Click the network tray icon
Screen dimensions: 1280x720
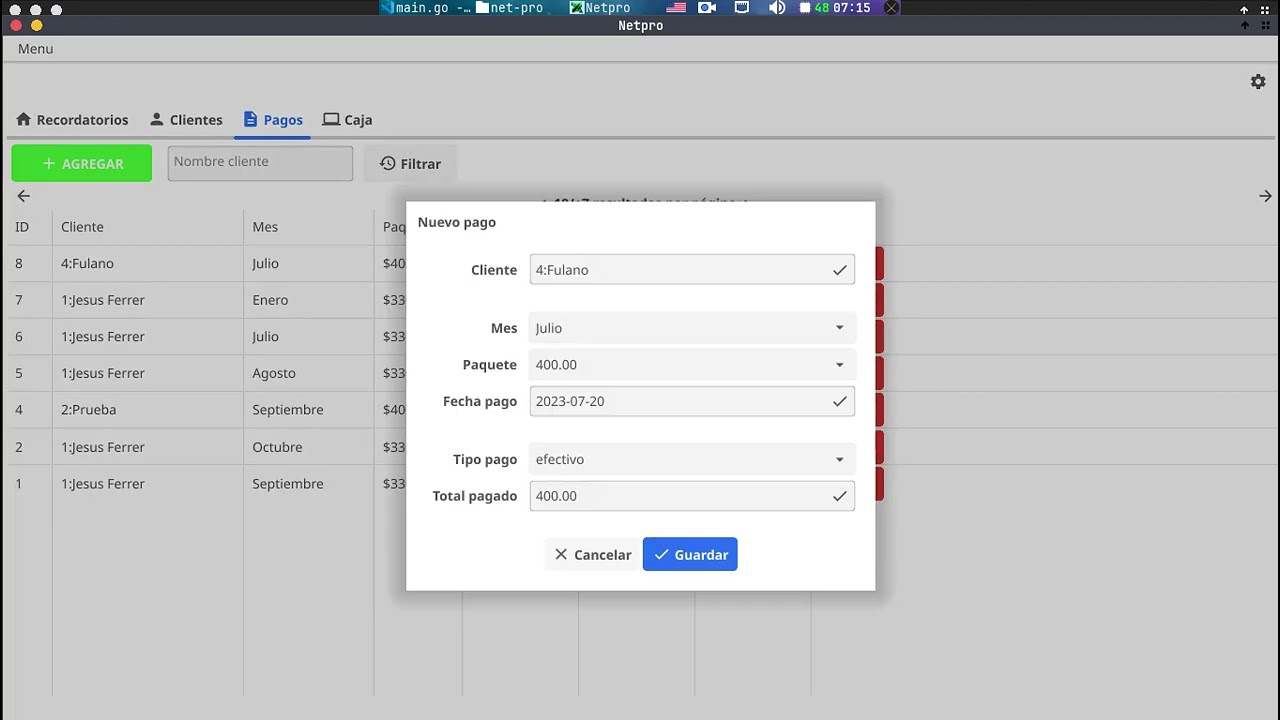(x=742, y=8)
